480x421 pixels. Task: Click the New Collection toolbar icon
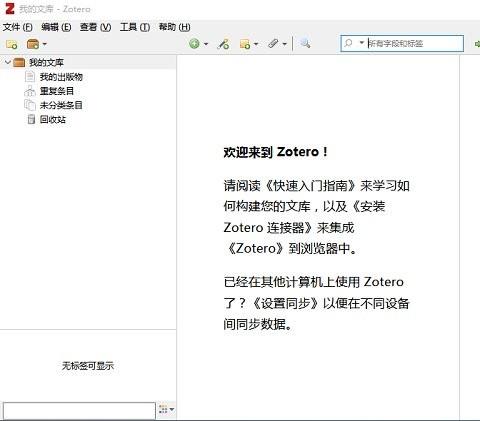coord(12,44)
